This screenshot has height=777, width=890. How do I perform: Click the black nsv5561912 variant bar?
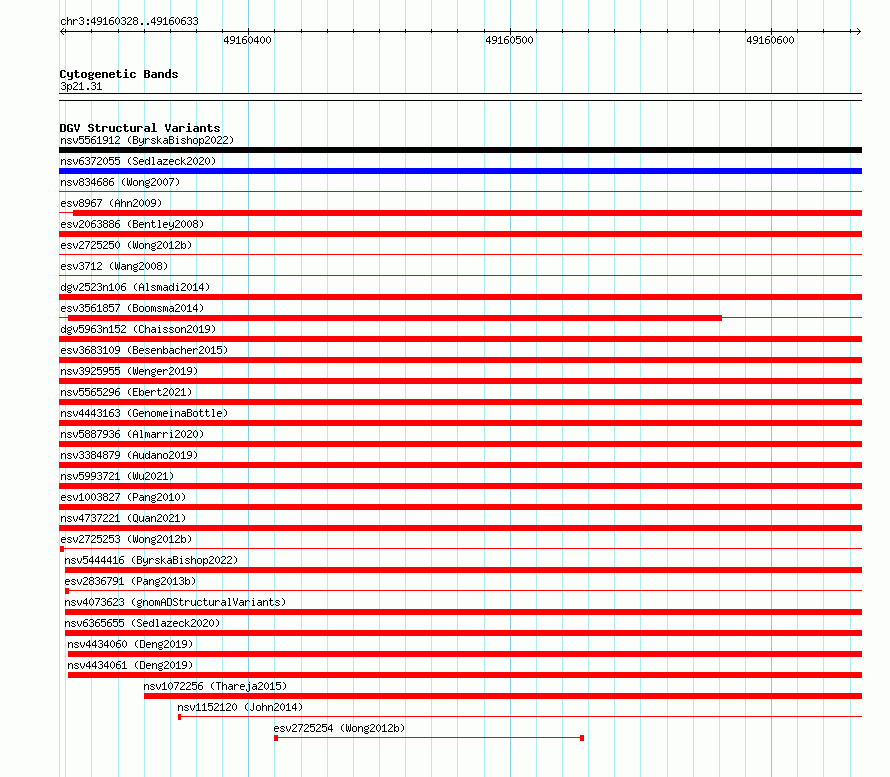click(x=460, y=150)
